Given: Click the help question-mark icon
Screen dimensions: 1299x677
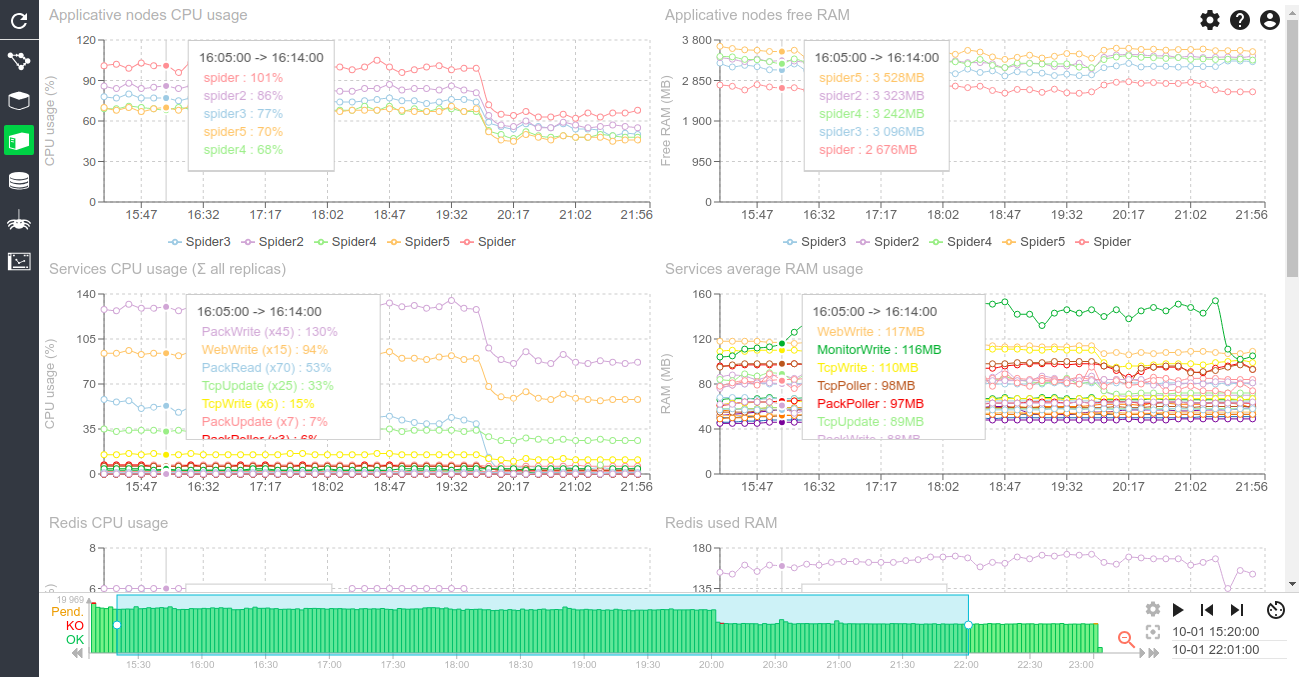Looking at the screenshot, I should coord(1240,19).
